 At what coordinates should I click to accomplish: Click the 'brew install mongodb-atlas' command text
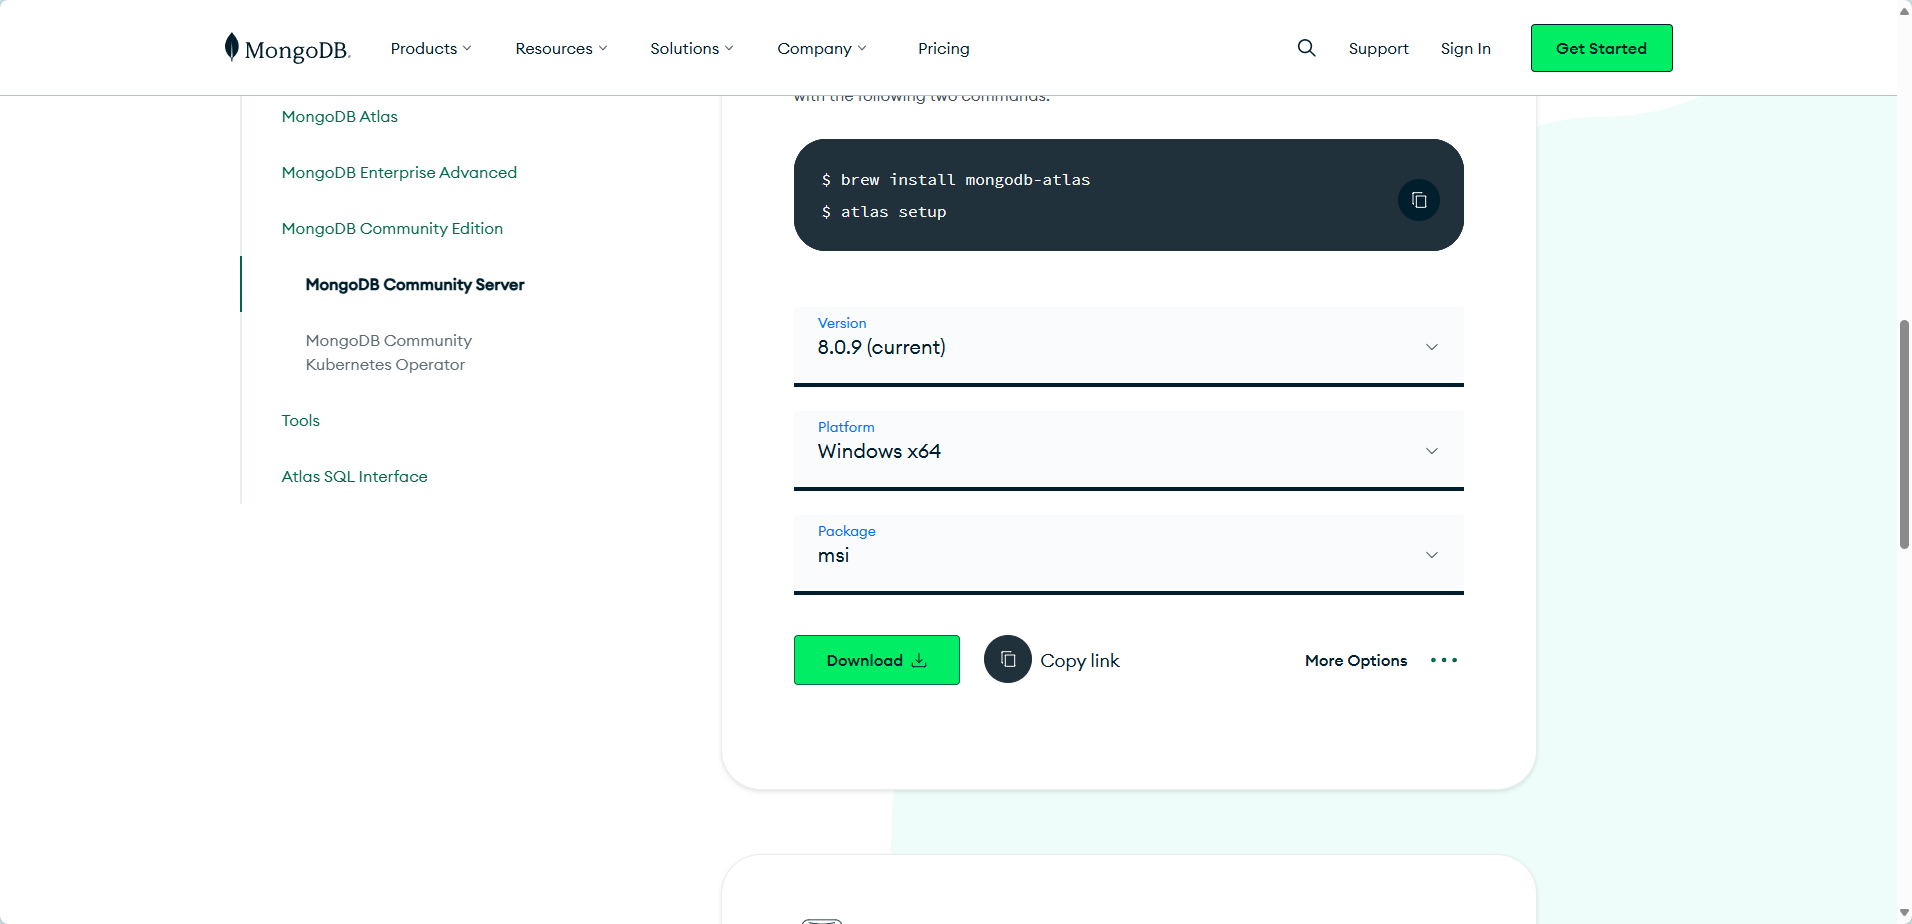pyautogui.click(x=965, y=180)
